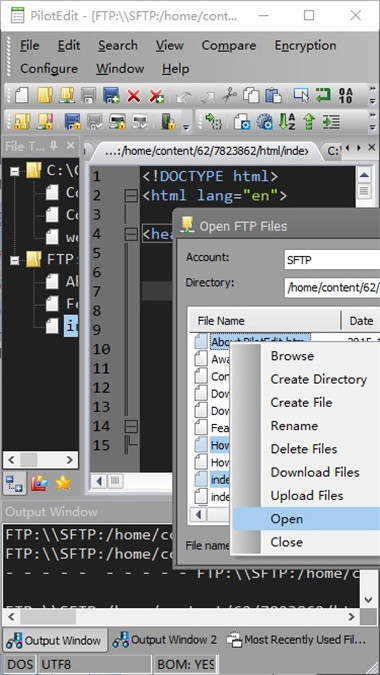Click the green up arrow icon
The image size is (380, 675).
[x=309, y=122]
